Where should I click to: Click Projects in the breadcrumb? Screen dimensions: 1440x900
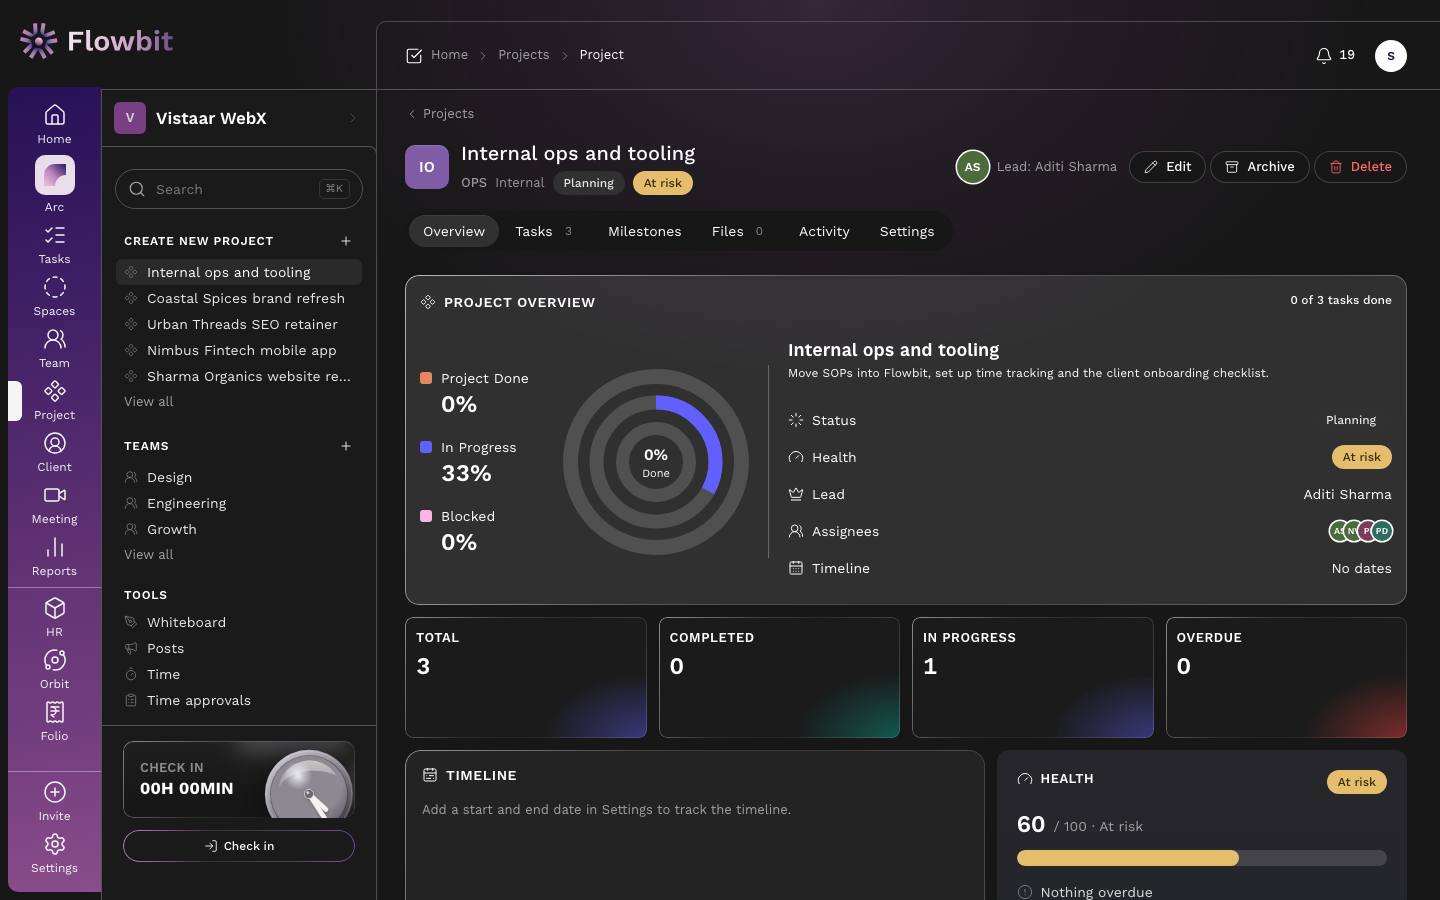(524, 55)
